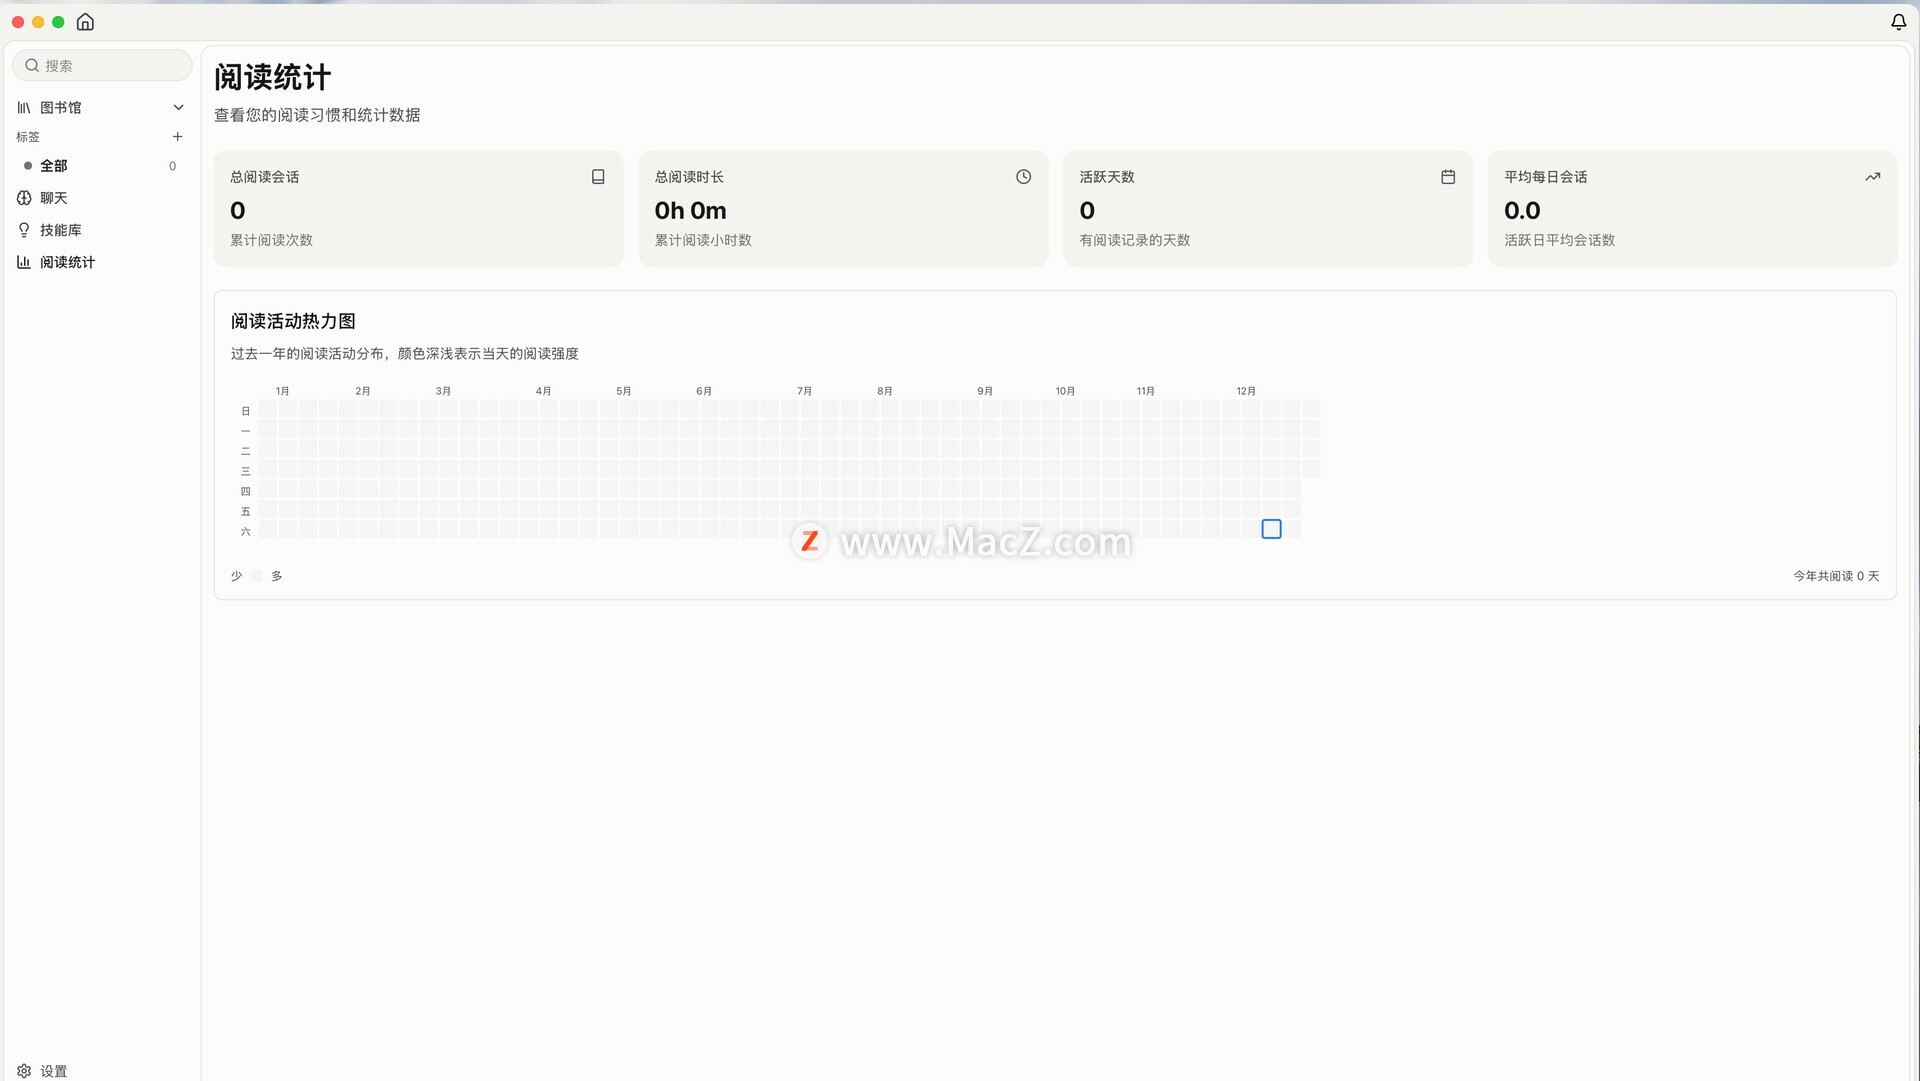Click the settings gear icon
The width and height of the screenshot is (1920, 1081).
coord(24,1070)
